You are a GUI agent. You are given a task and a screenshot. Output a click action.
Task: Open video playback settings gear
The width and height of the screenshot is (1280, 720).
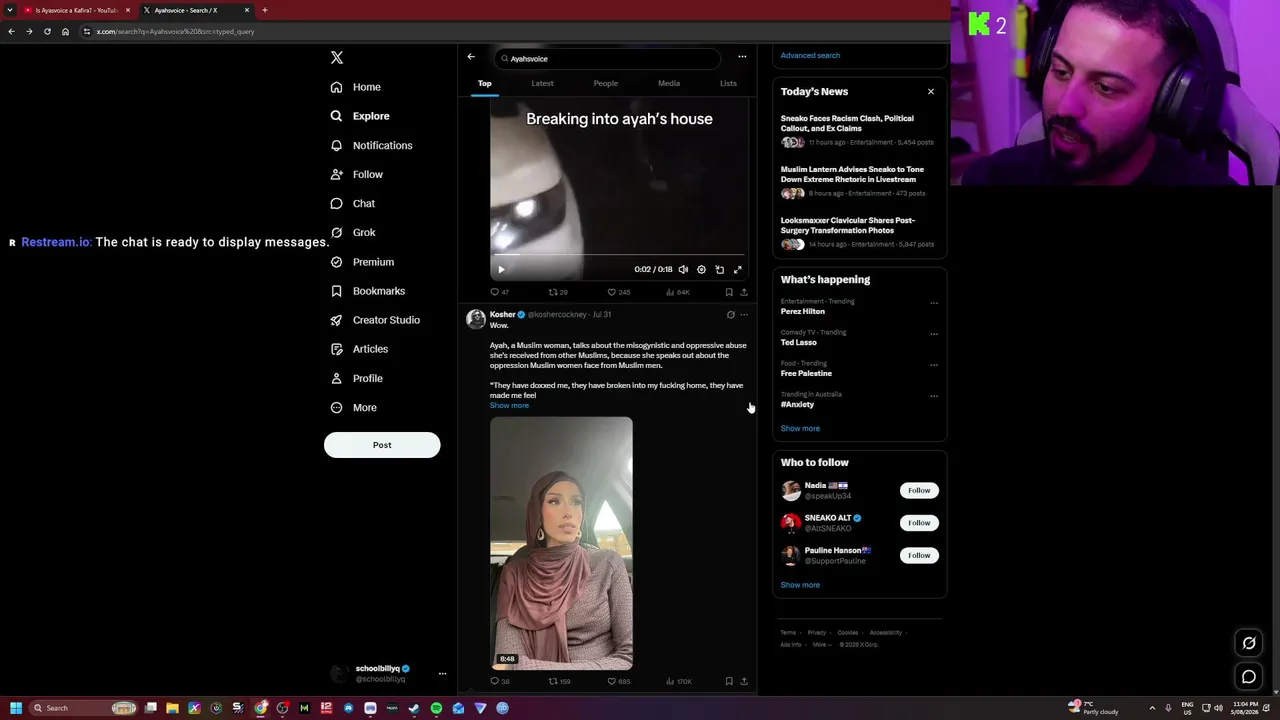[701, 270]
